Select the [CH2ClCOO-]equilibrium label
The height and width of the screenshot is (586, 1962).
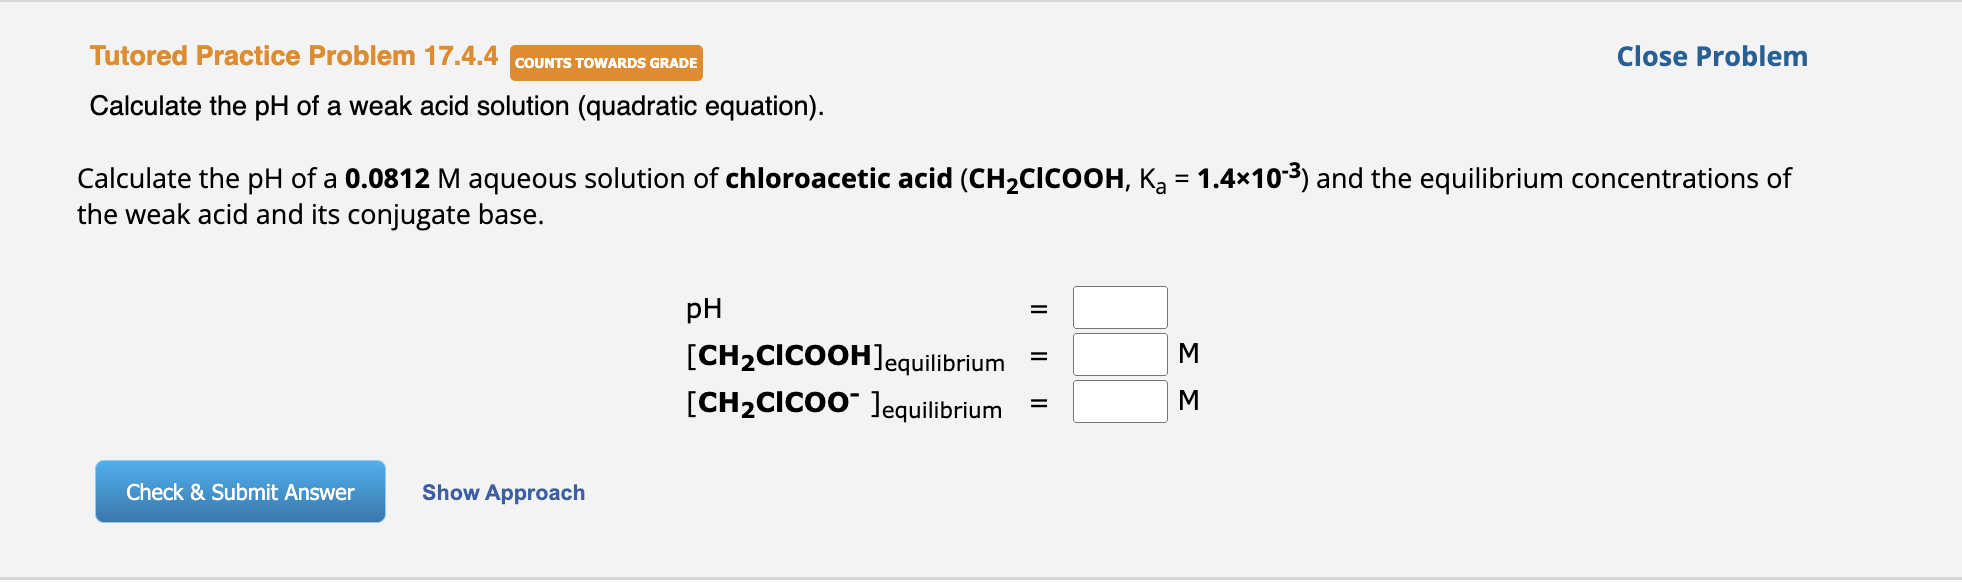coord(843,402)
